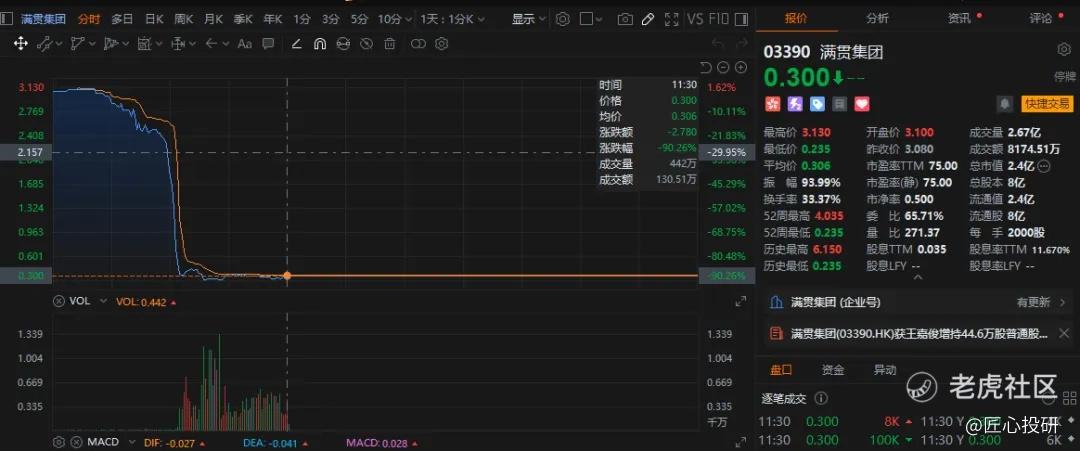Select the arrow annotation tool
1080x451 pixels.
tap(211, 43)
